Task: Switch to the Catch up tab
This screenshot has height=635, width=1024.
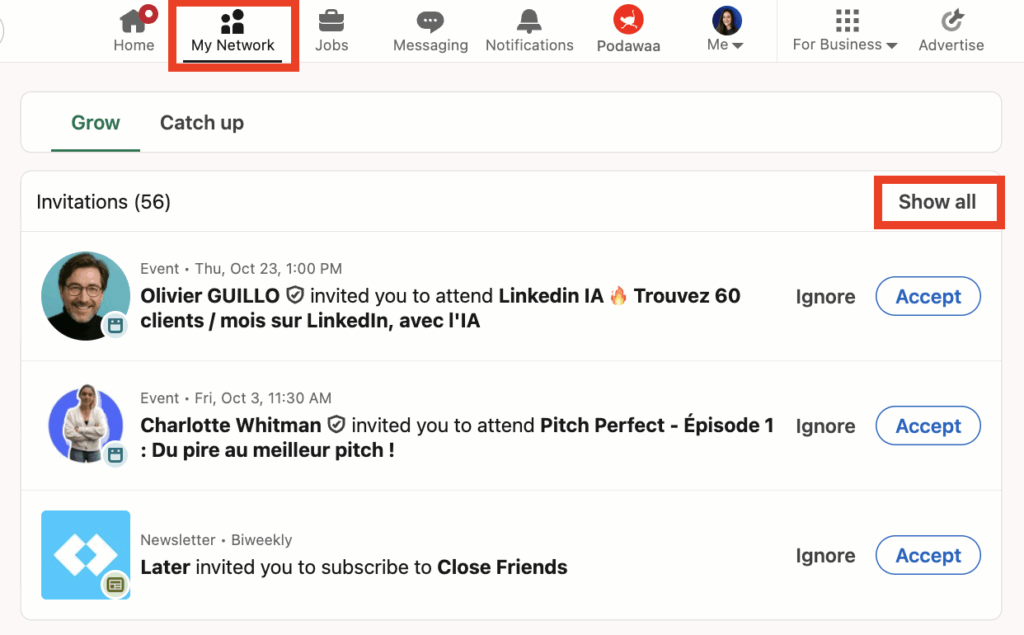Action: point(202,123)
